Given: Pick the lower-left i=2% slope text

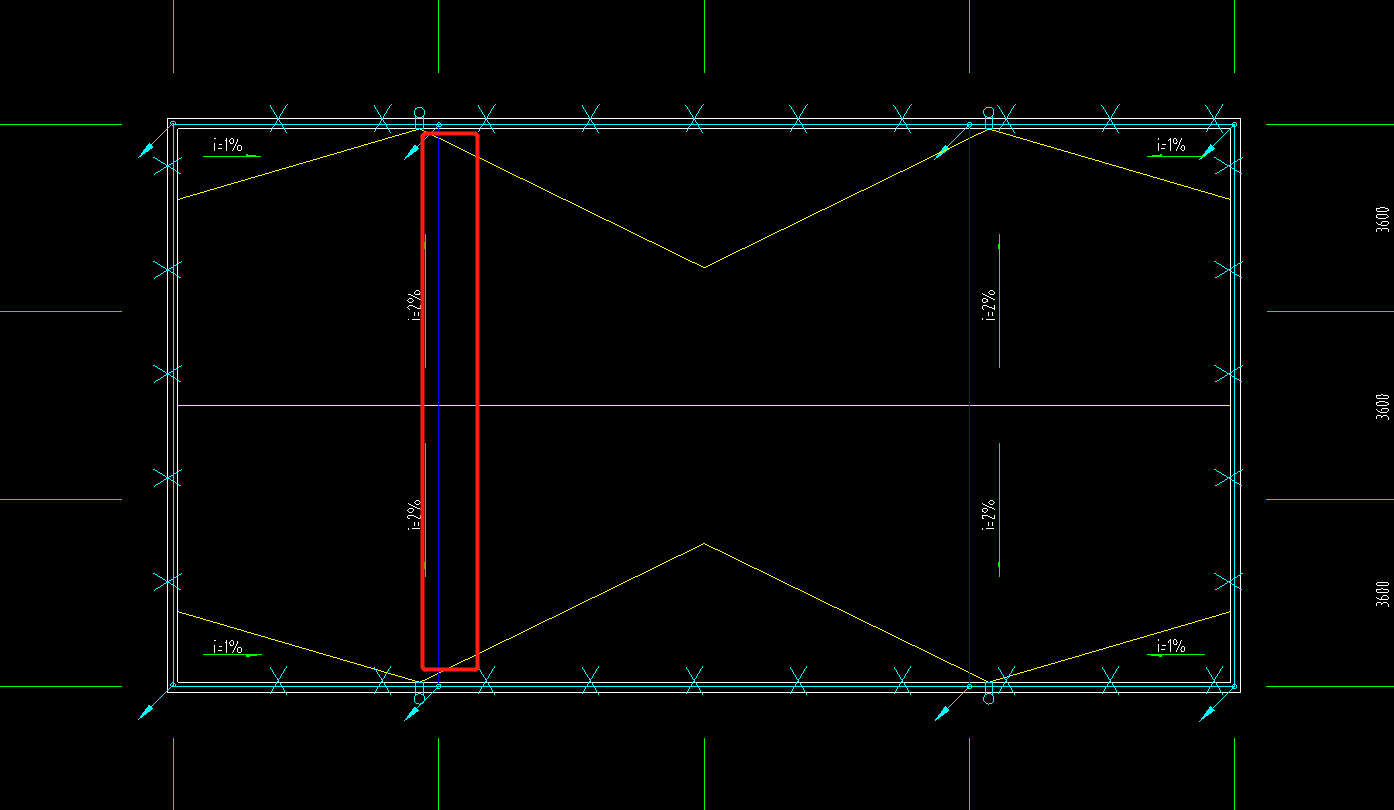Looking at the screenshot, I should coord(415,515).
